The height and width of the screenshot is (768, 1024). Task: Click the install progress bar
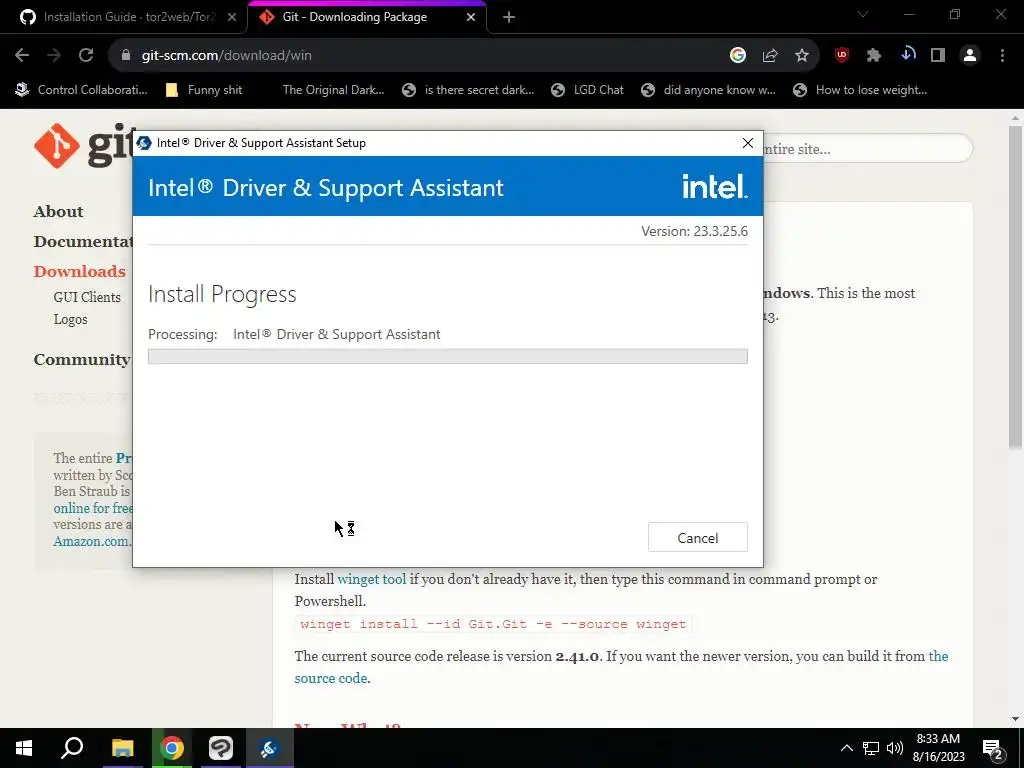(x=447, y=357)
